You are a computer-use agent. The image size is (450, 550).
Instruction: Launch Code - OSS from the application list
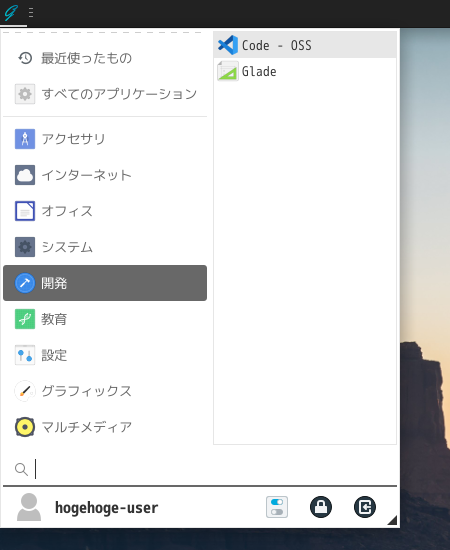click(305, 45)
